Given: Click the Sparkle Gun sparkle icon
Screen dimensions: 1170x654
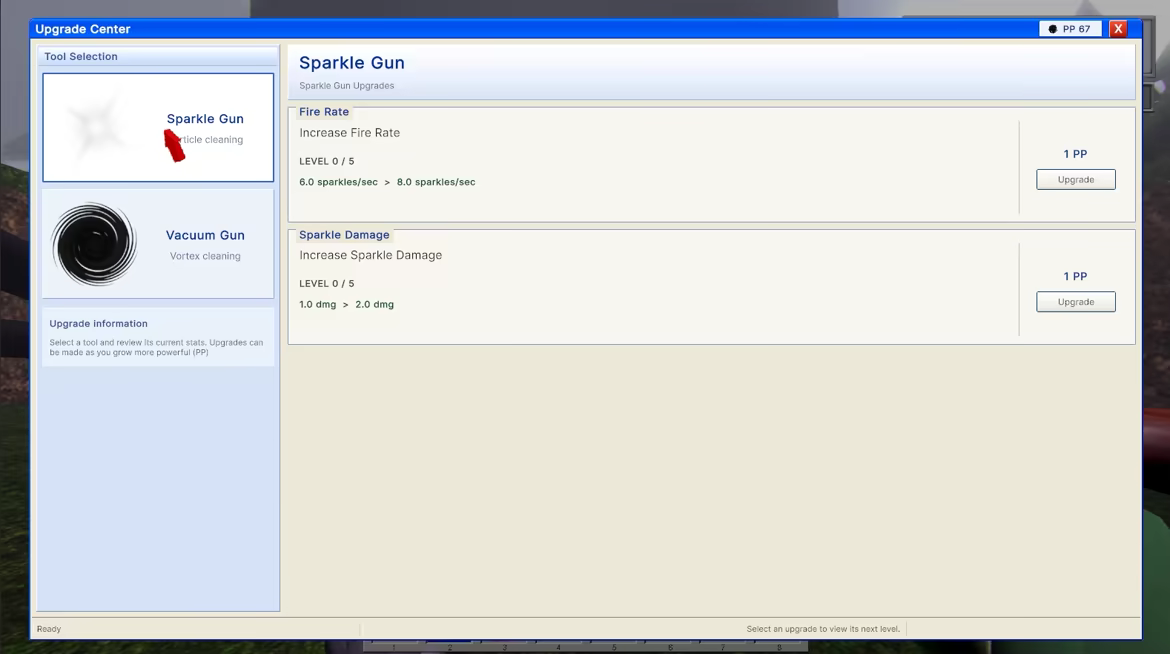Looking at the screenshot, I should pyautogui.click(x=97, y=128).
